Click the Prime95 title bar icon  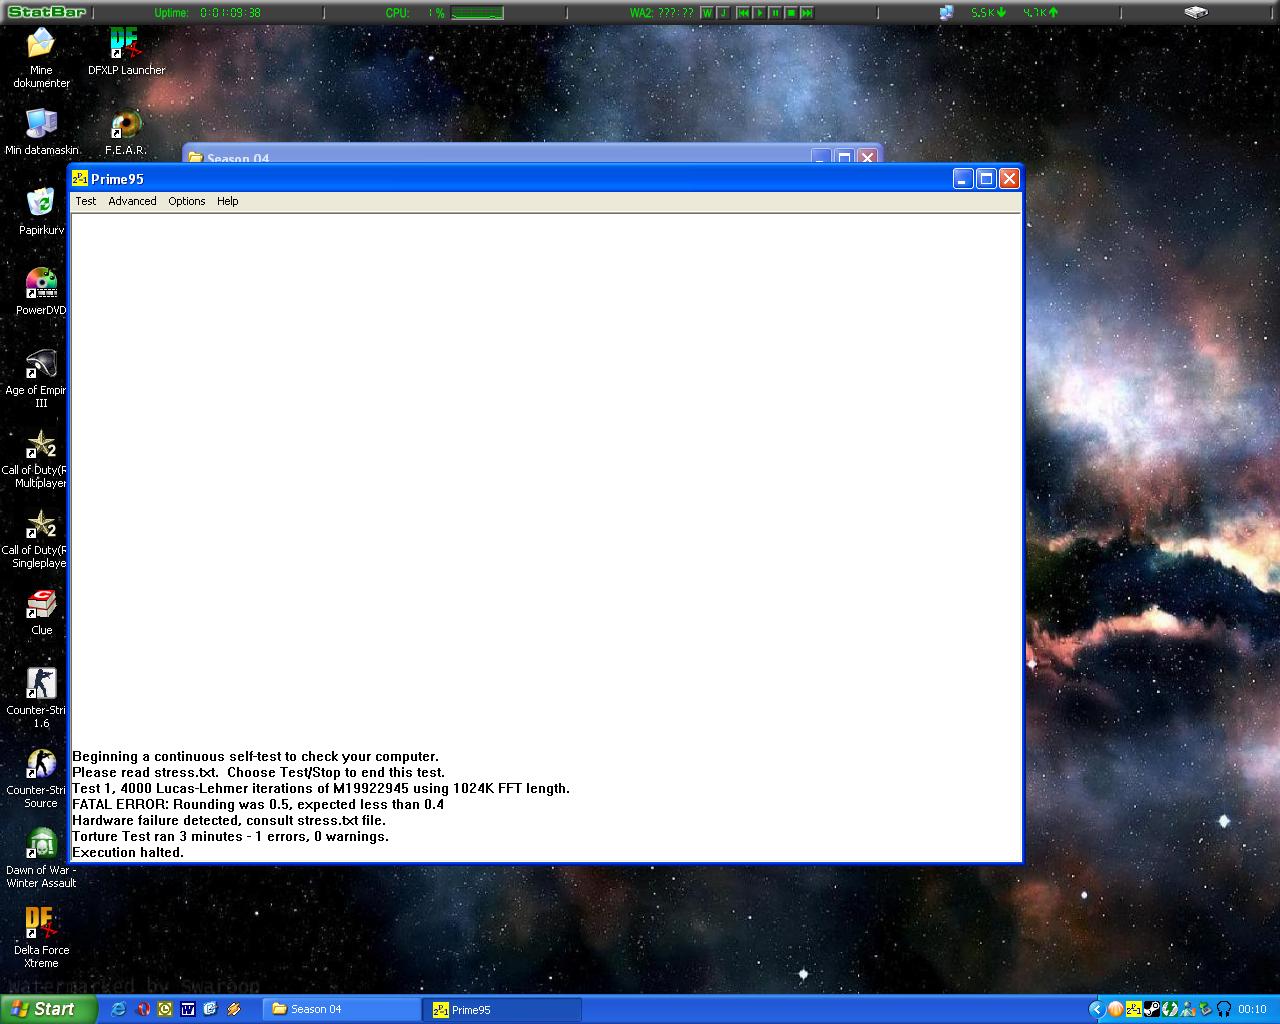click(x=80, y=179)
